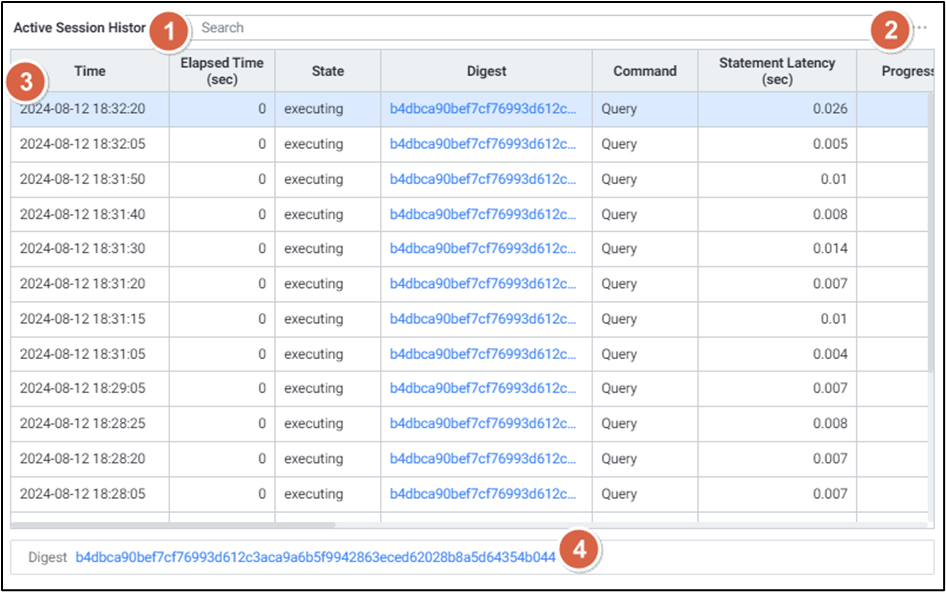Open digest link in 18:31:30 row
Image resolution: width=946 pixels, height=592 pixels.
pos(483,249)
